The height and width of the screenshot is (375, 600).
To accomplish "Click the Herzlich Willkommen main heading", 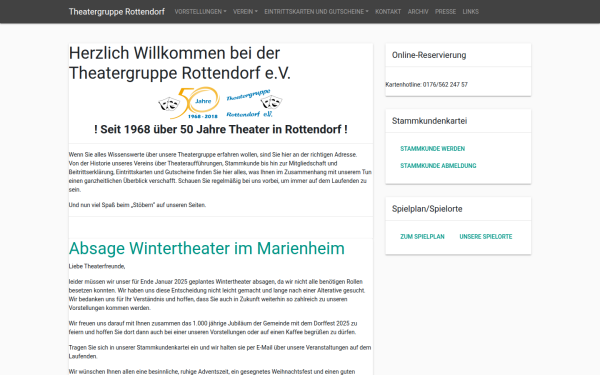I will point(180,63).
